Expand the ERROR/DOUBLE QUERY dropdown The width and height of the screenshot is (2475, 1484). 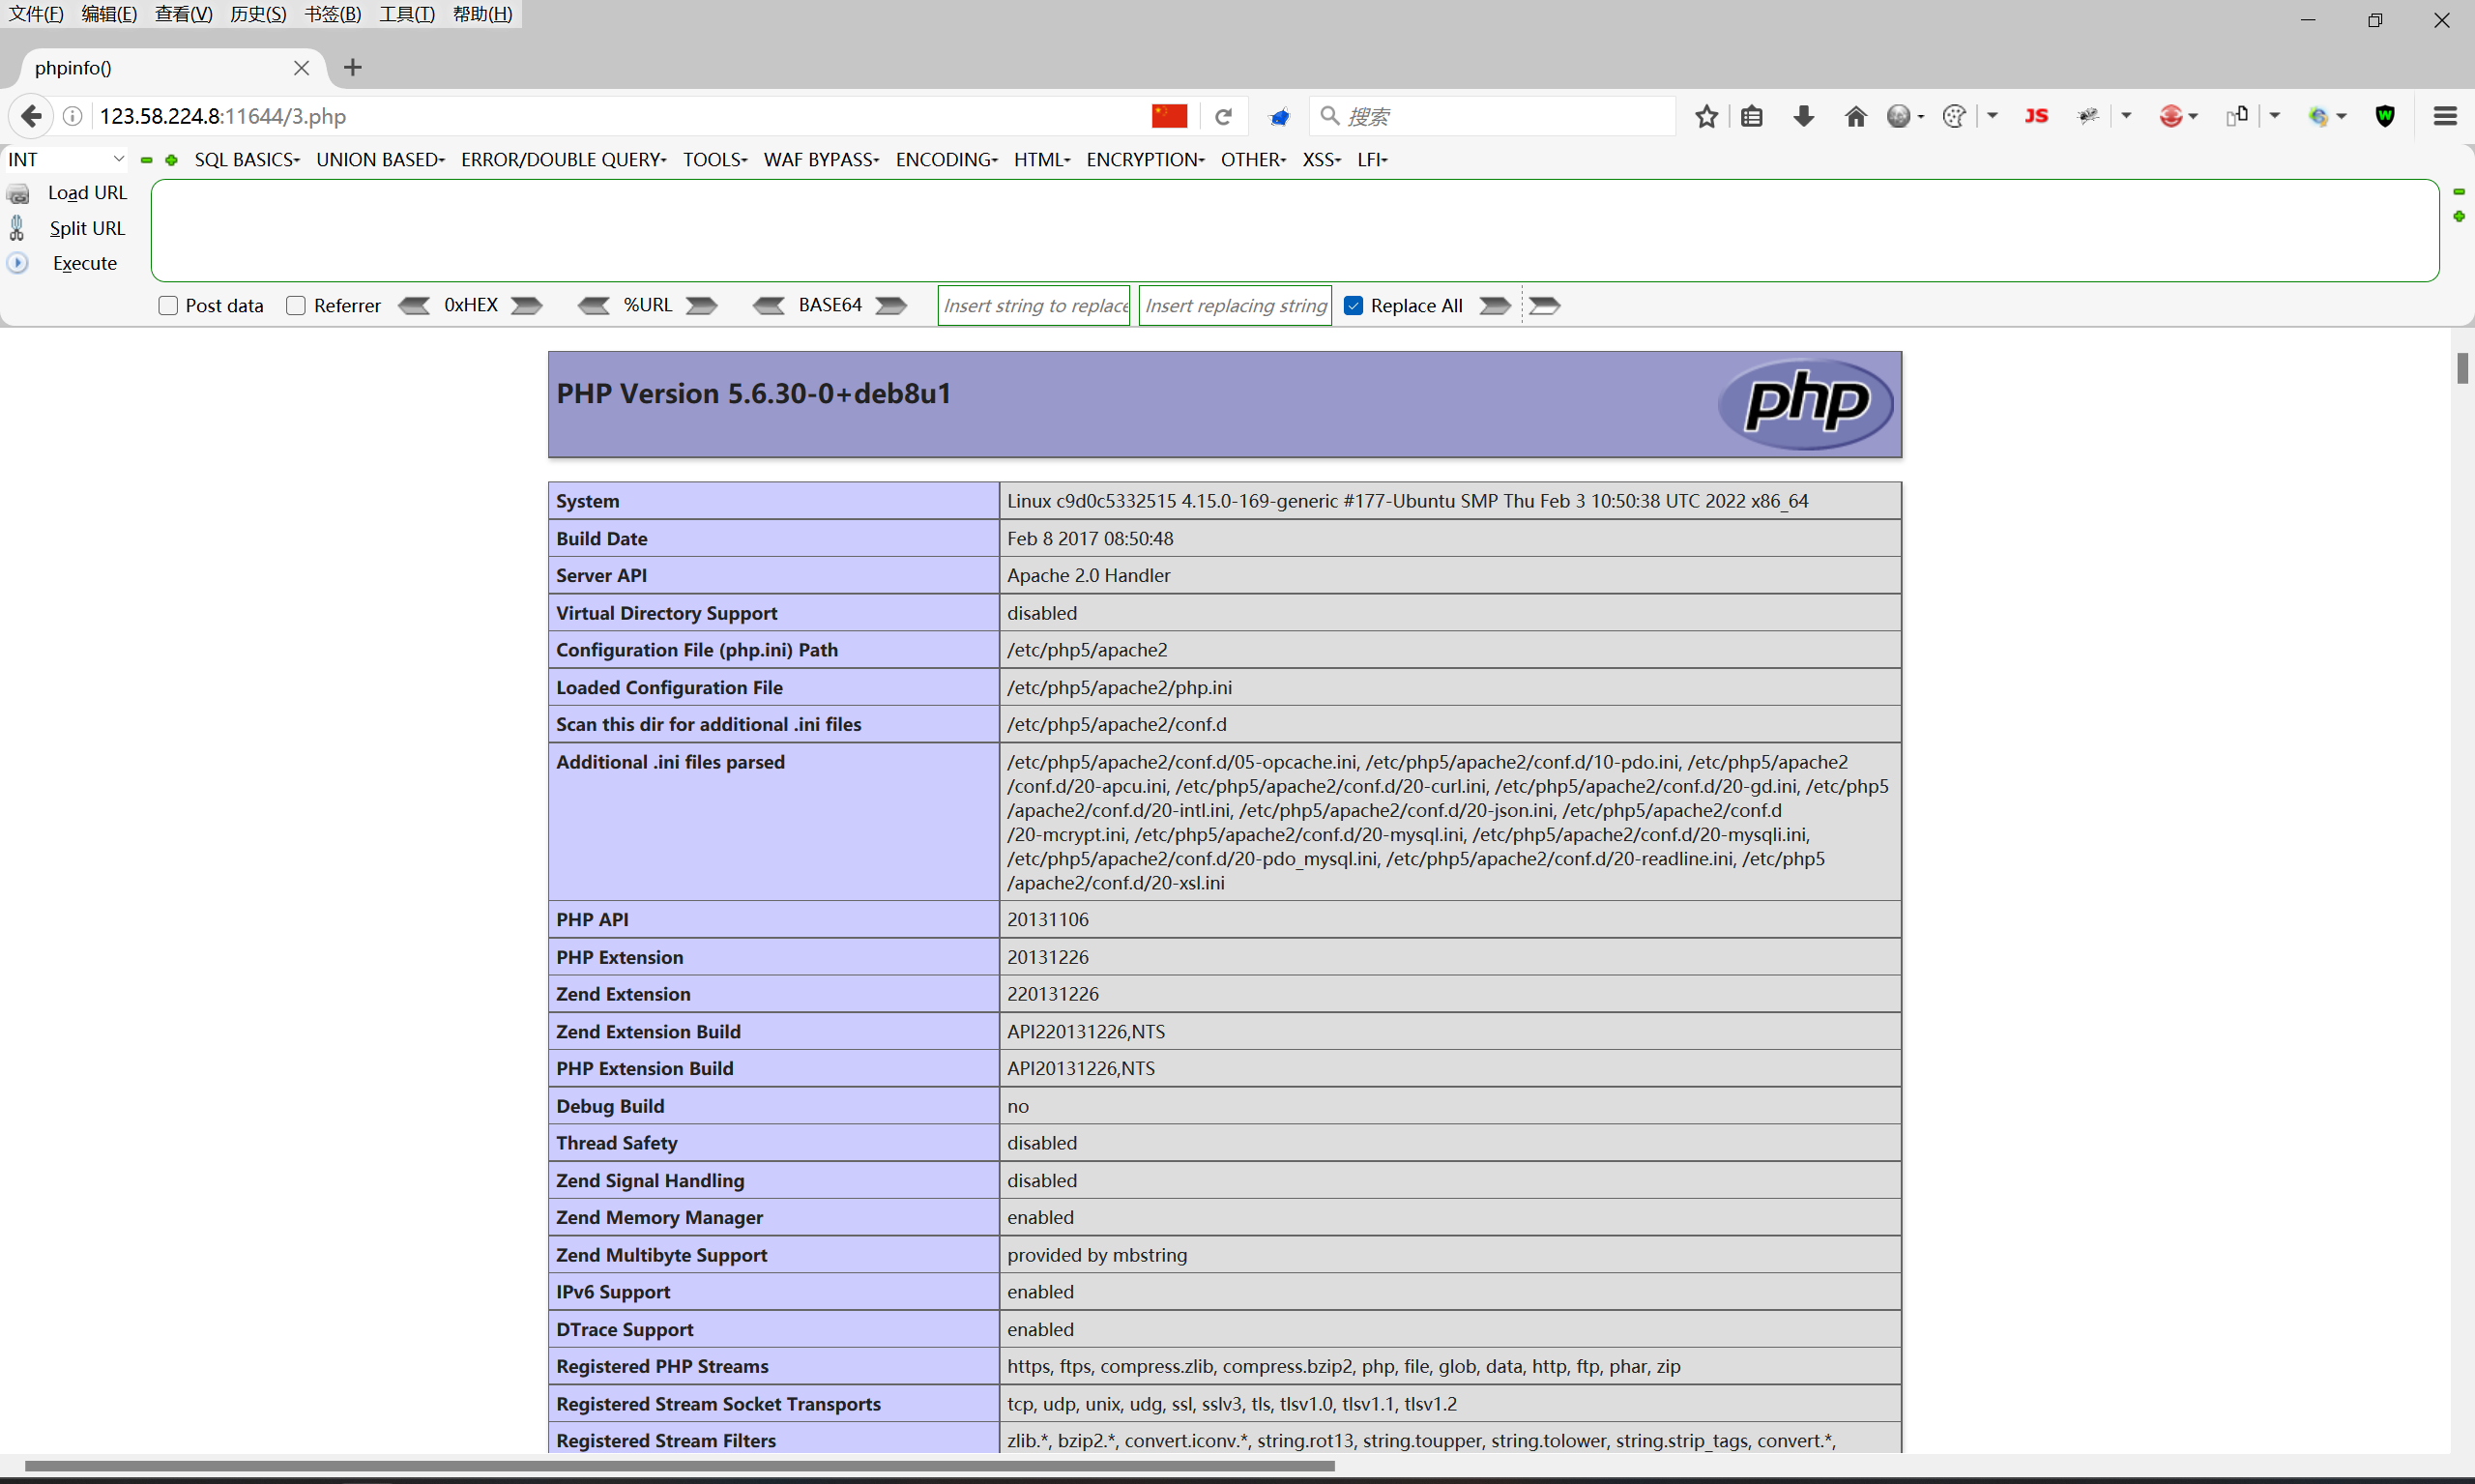[564, 159]
